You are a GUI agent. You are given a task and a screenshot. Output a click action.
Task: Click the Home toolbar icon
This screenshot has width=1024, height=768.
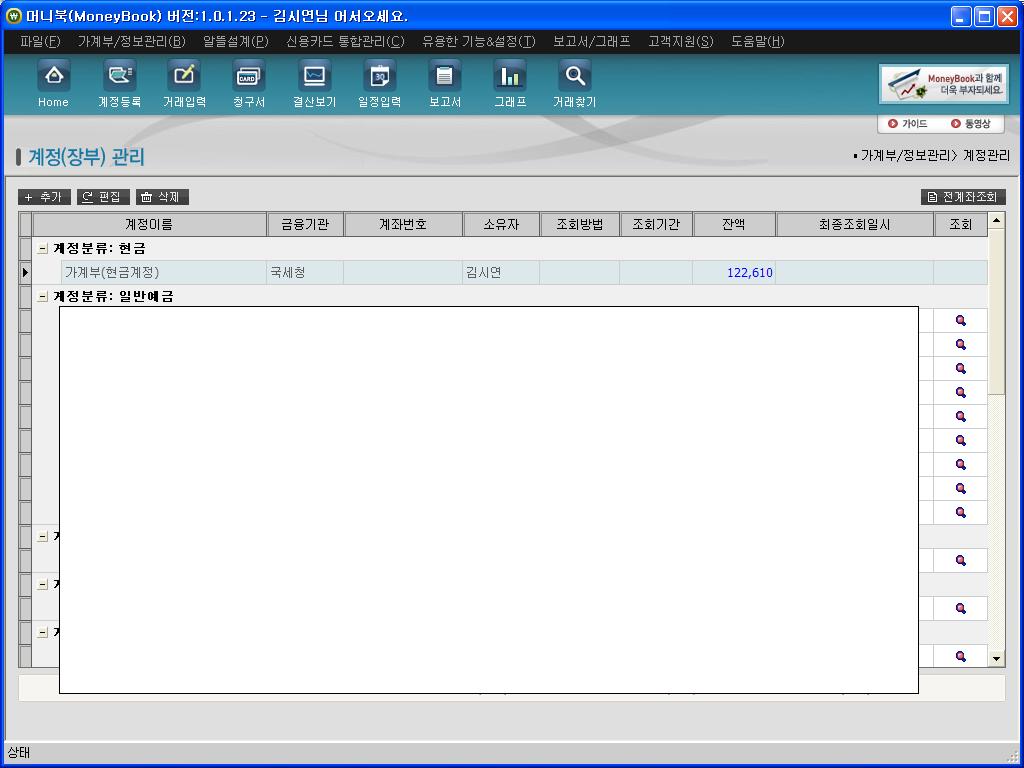(53, 76)
